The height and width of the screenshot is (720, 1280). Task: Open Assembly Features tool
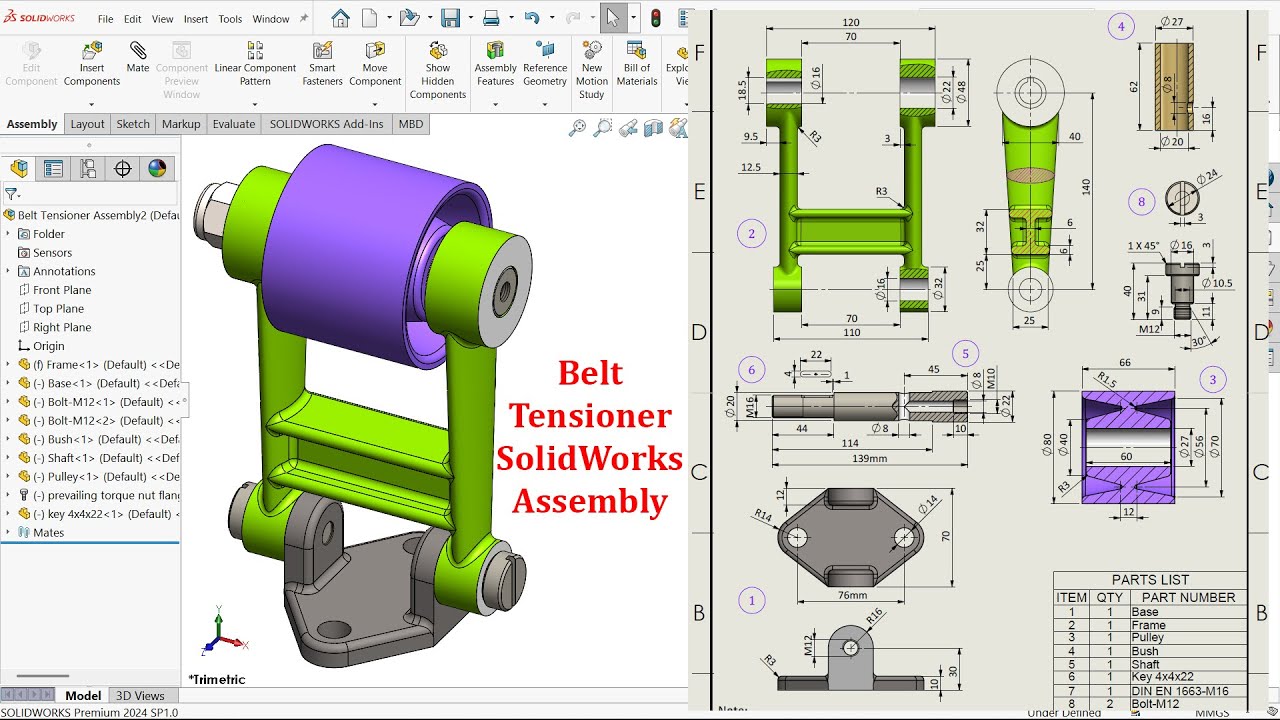[x=495, y=63]
